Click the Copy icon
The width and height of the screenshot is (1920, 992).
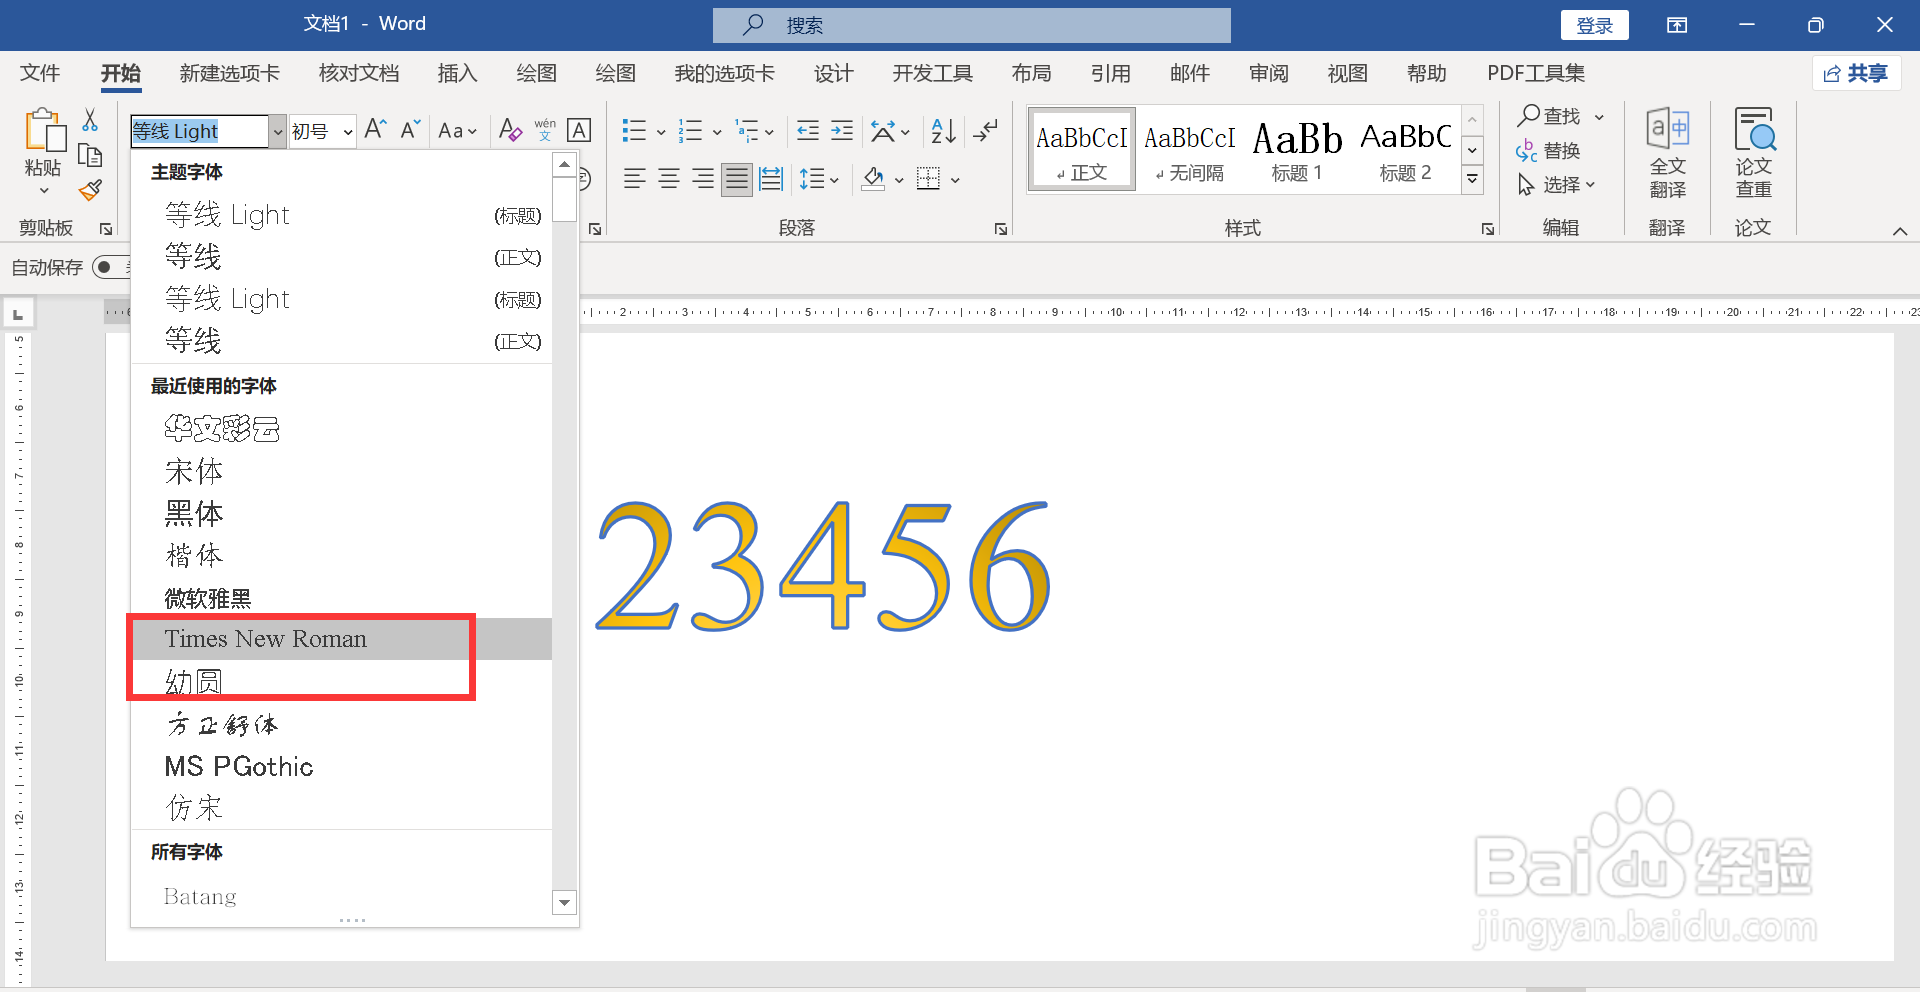click(x=90, y=155)
